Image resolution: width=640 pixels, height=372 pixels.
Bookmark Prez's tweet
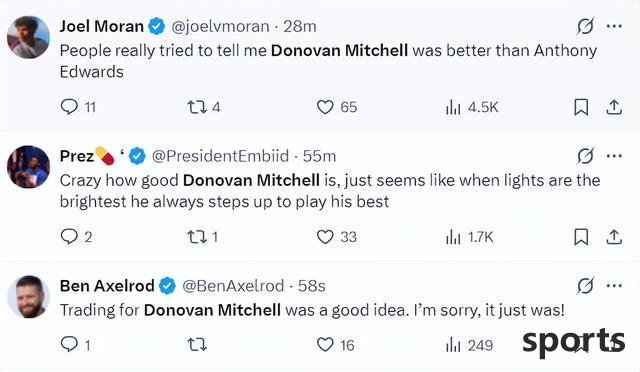[581, 237]
